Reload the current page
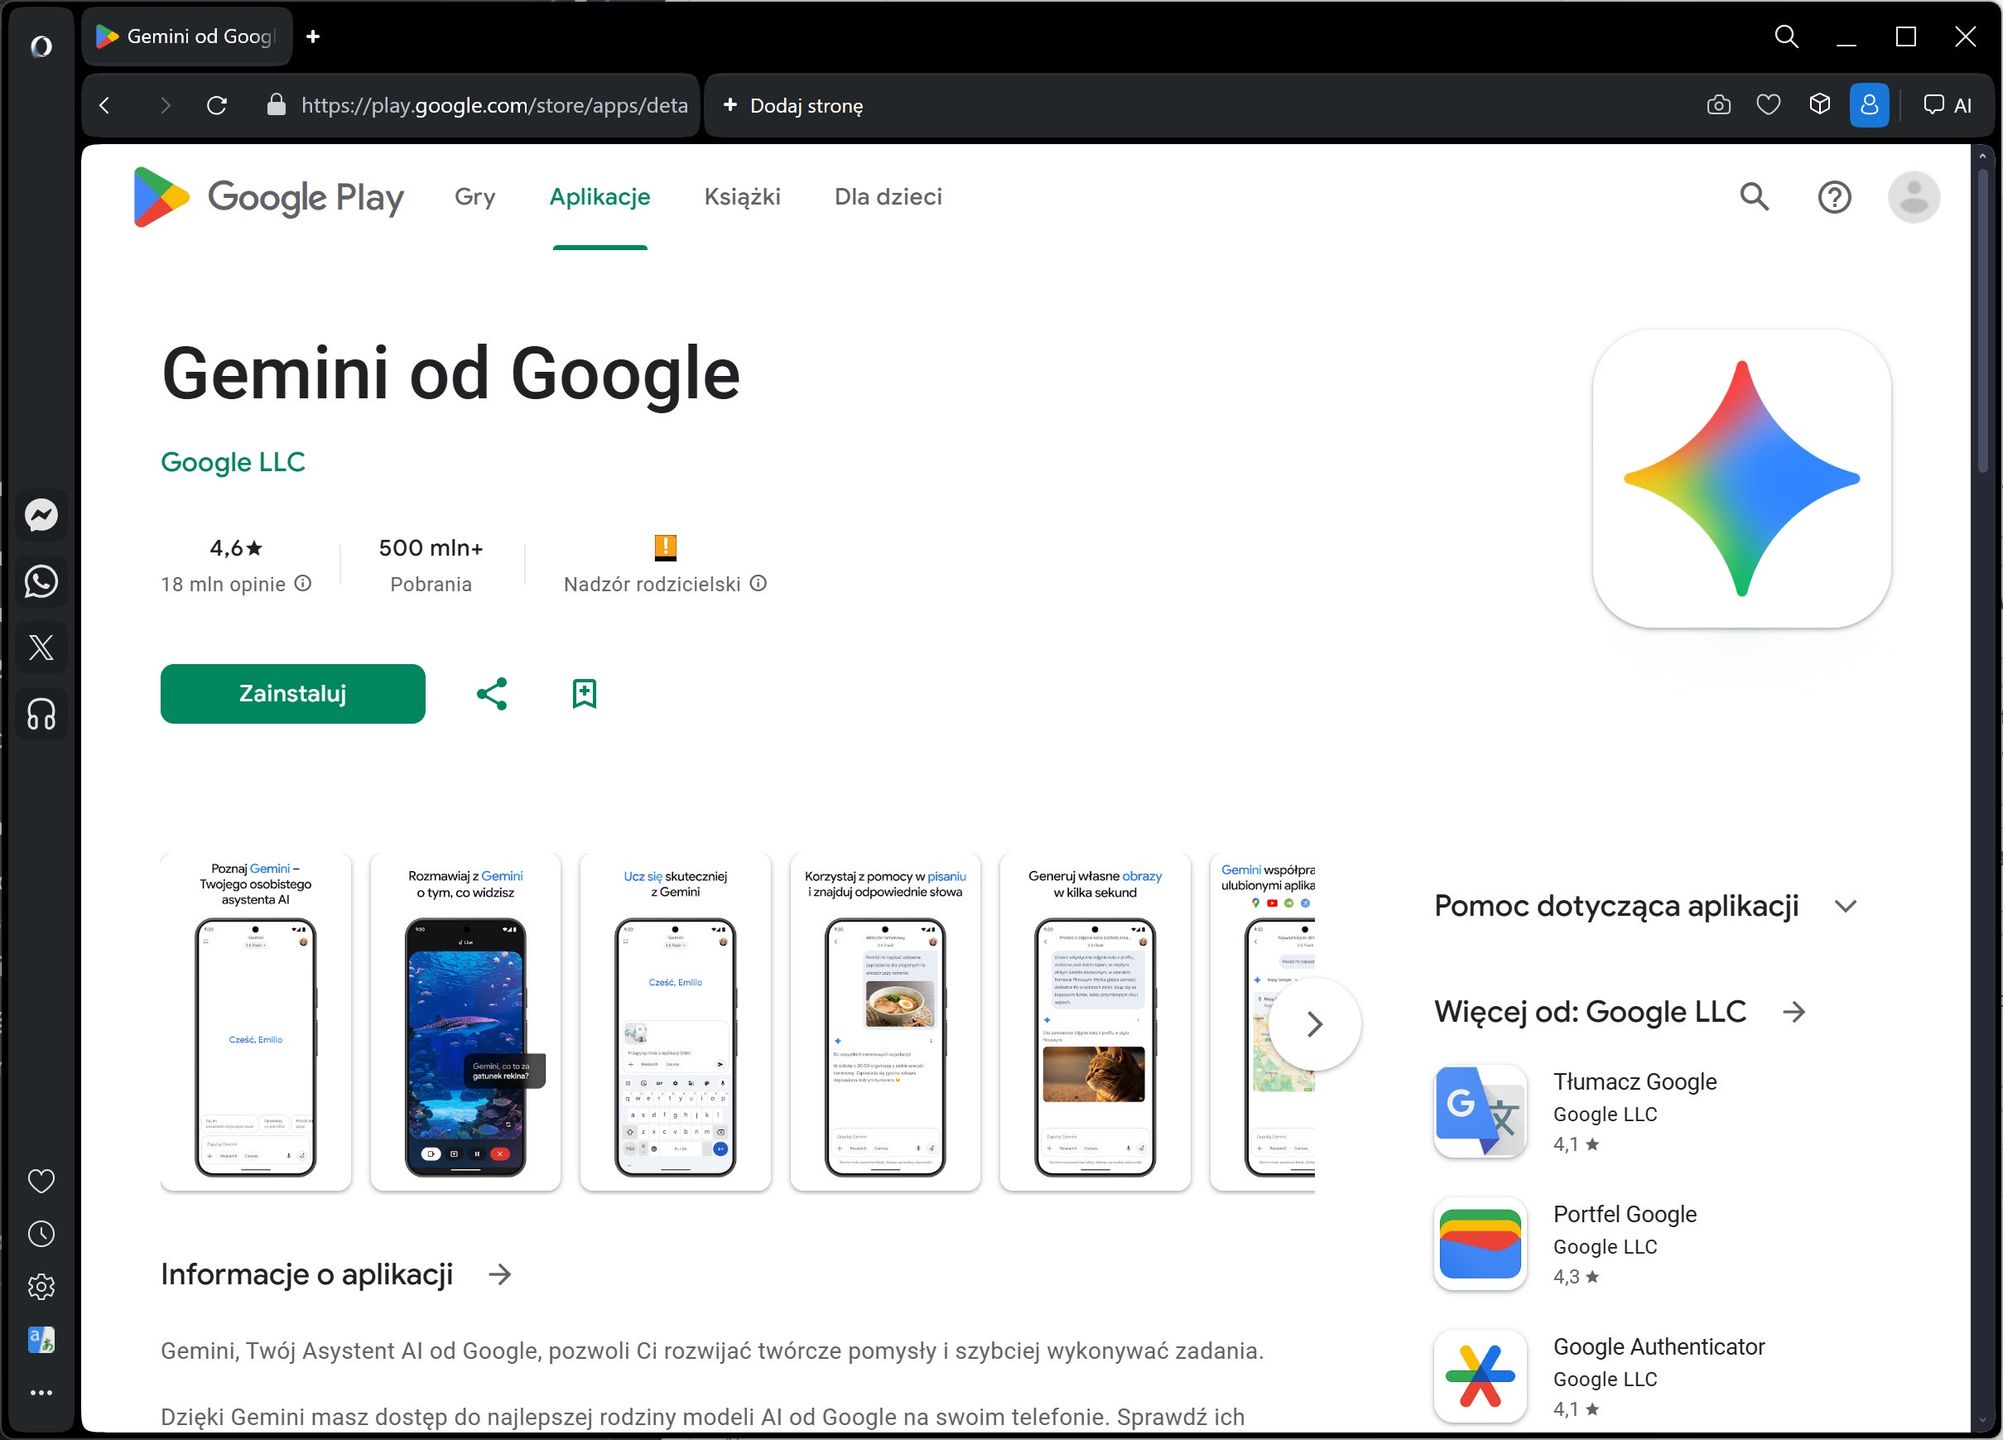This screenshot has height=1440, width=2003. [x=217, y=105]
